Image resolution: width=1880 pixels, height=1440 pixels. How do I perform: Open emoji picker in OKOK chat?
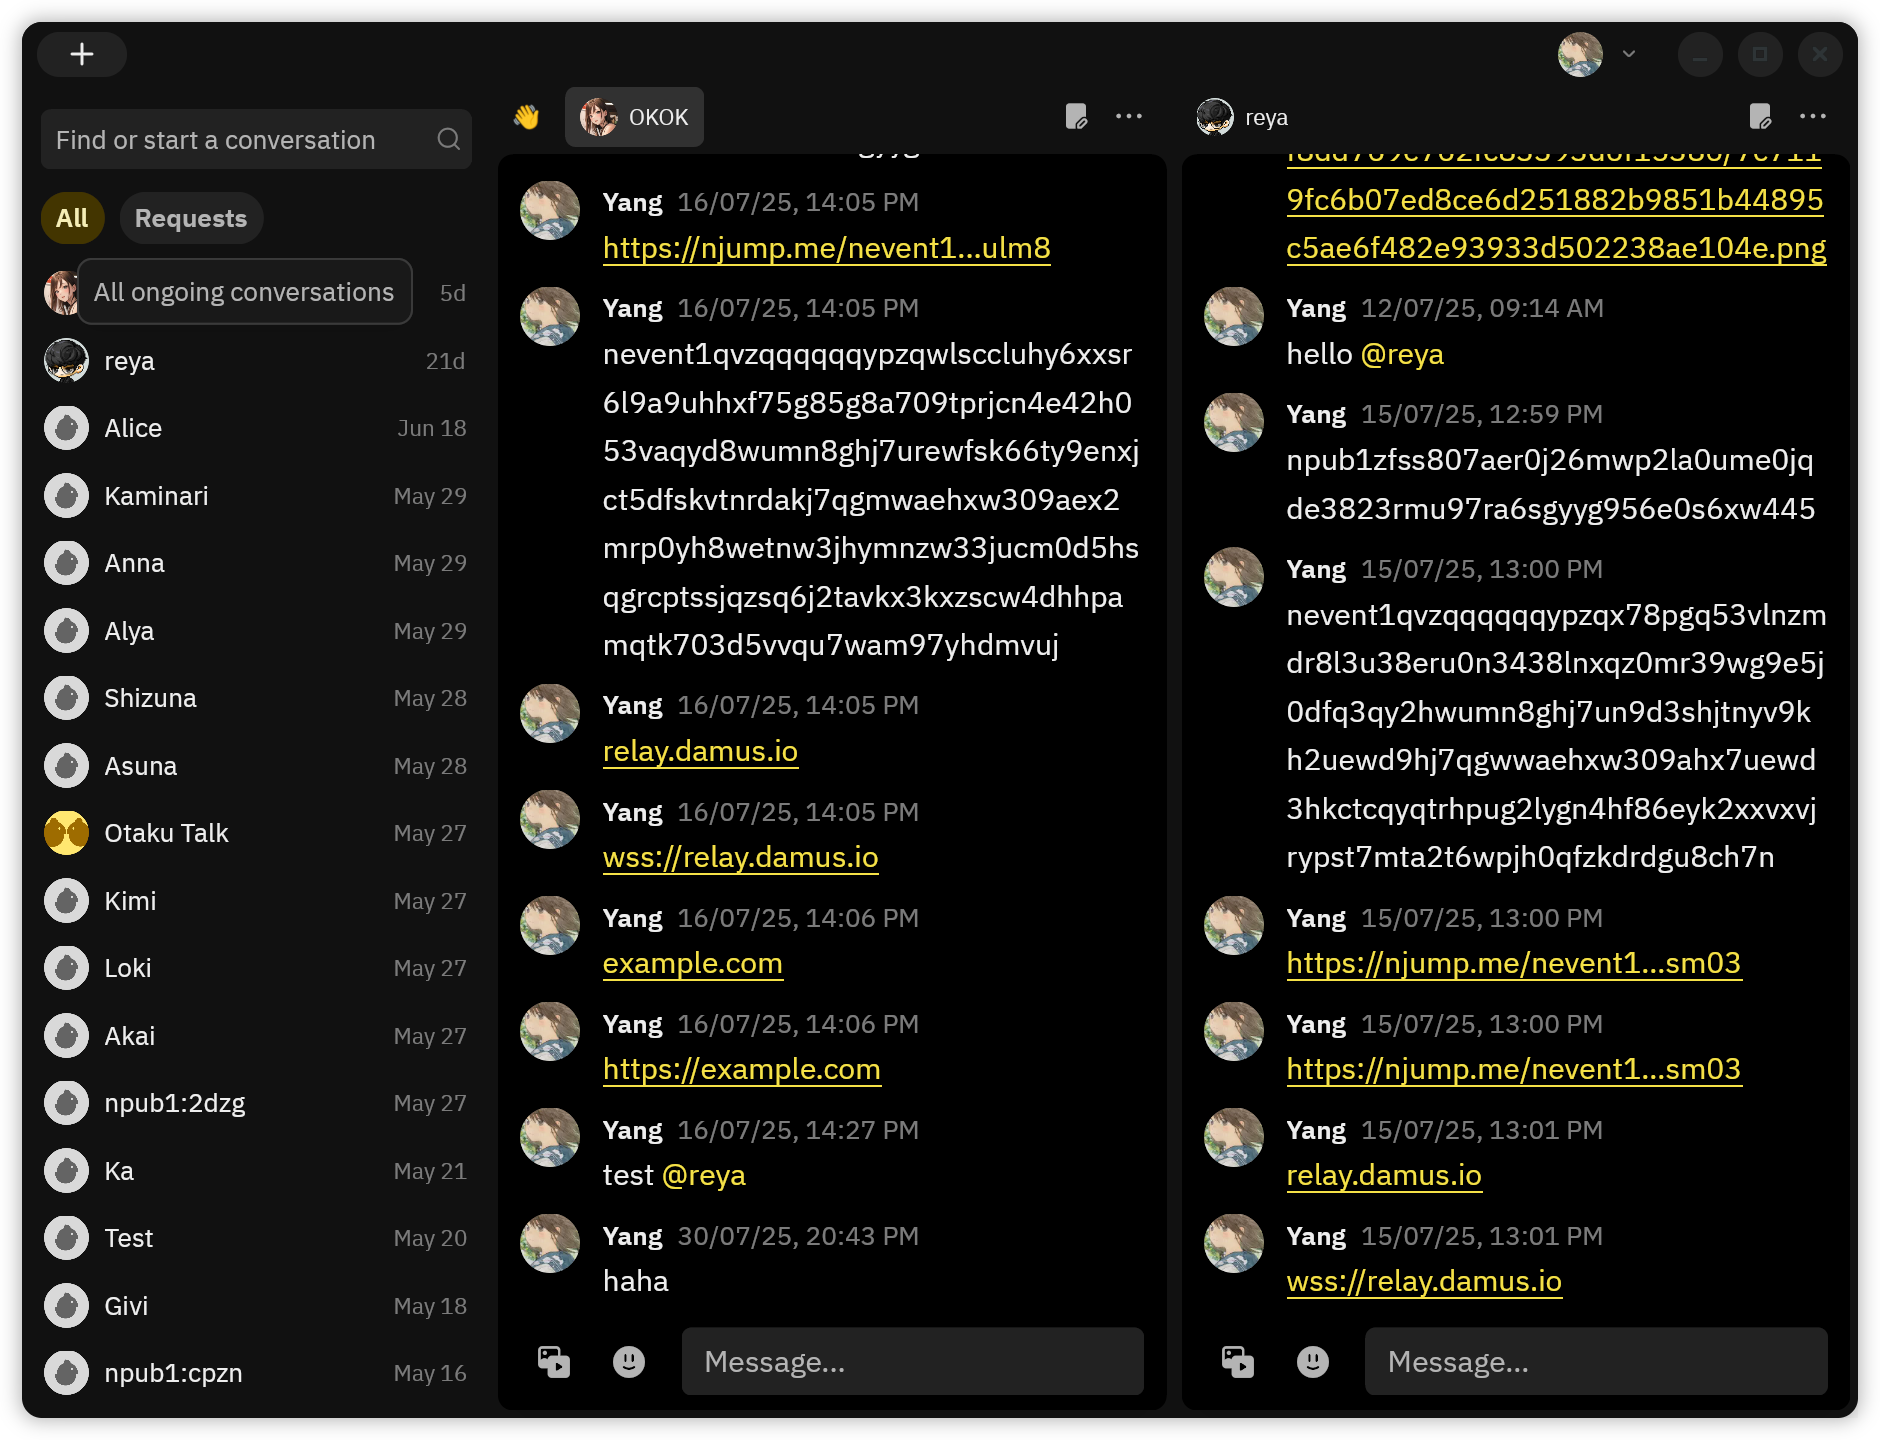pyautogui.click(x=629, y=1362)
